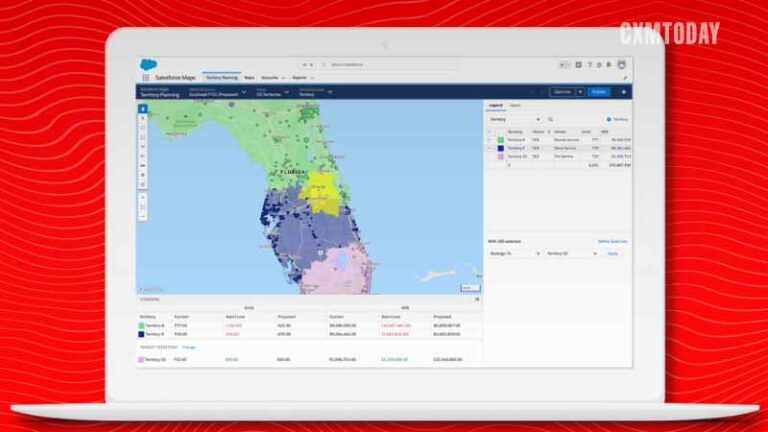
Task: Open the Reassign To dropdown
Action: point(514,254)
